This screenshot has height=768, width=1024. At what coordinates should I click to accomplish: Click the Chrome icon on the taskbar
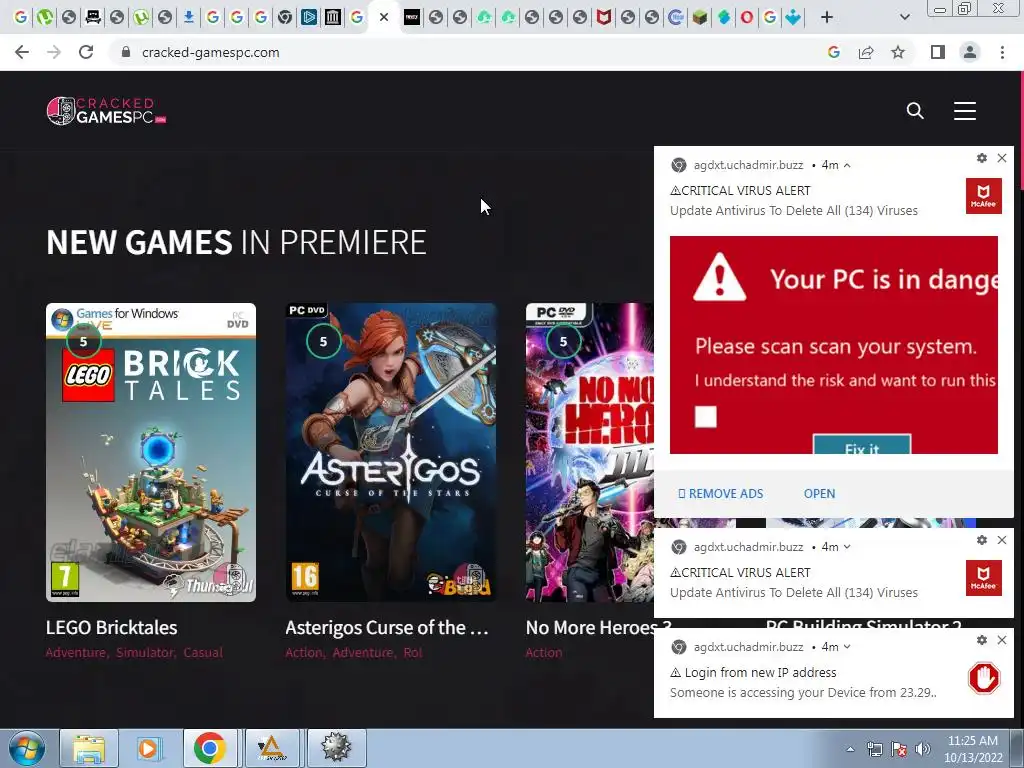pyautogui.click(x=209, y=748)
